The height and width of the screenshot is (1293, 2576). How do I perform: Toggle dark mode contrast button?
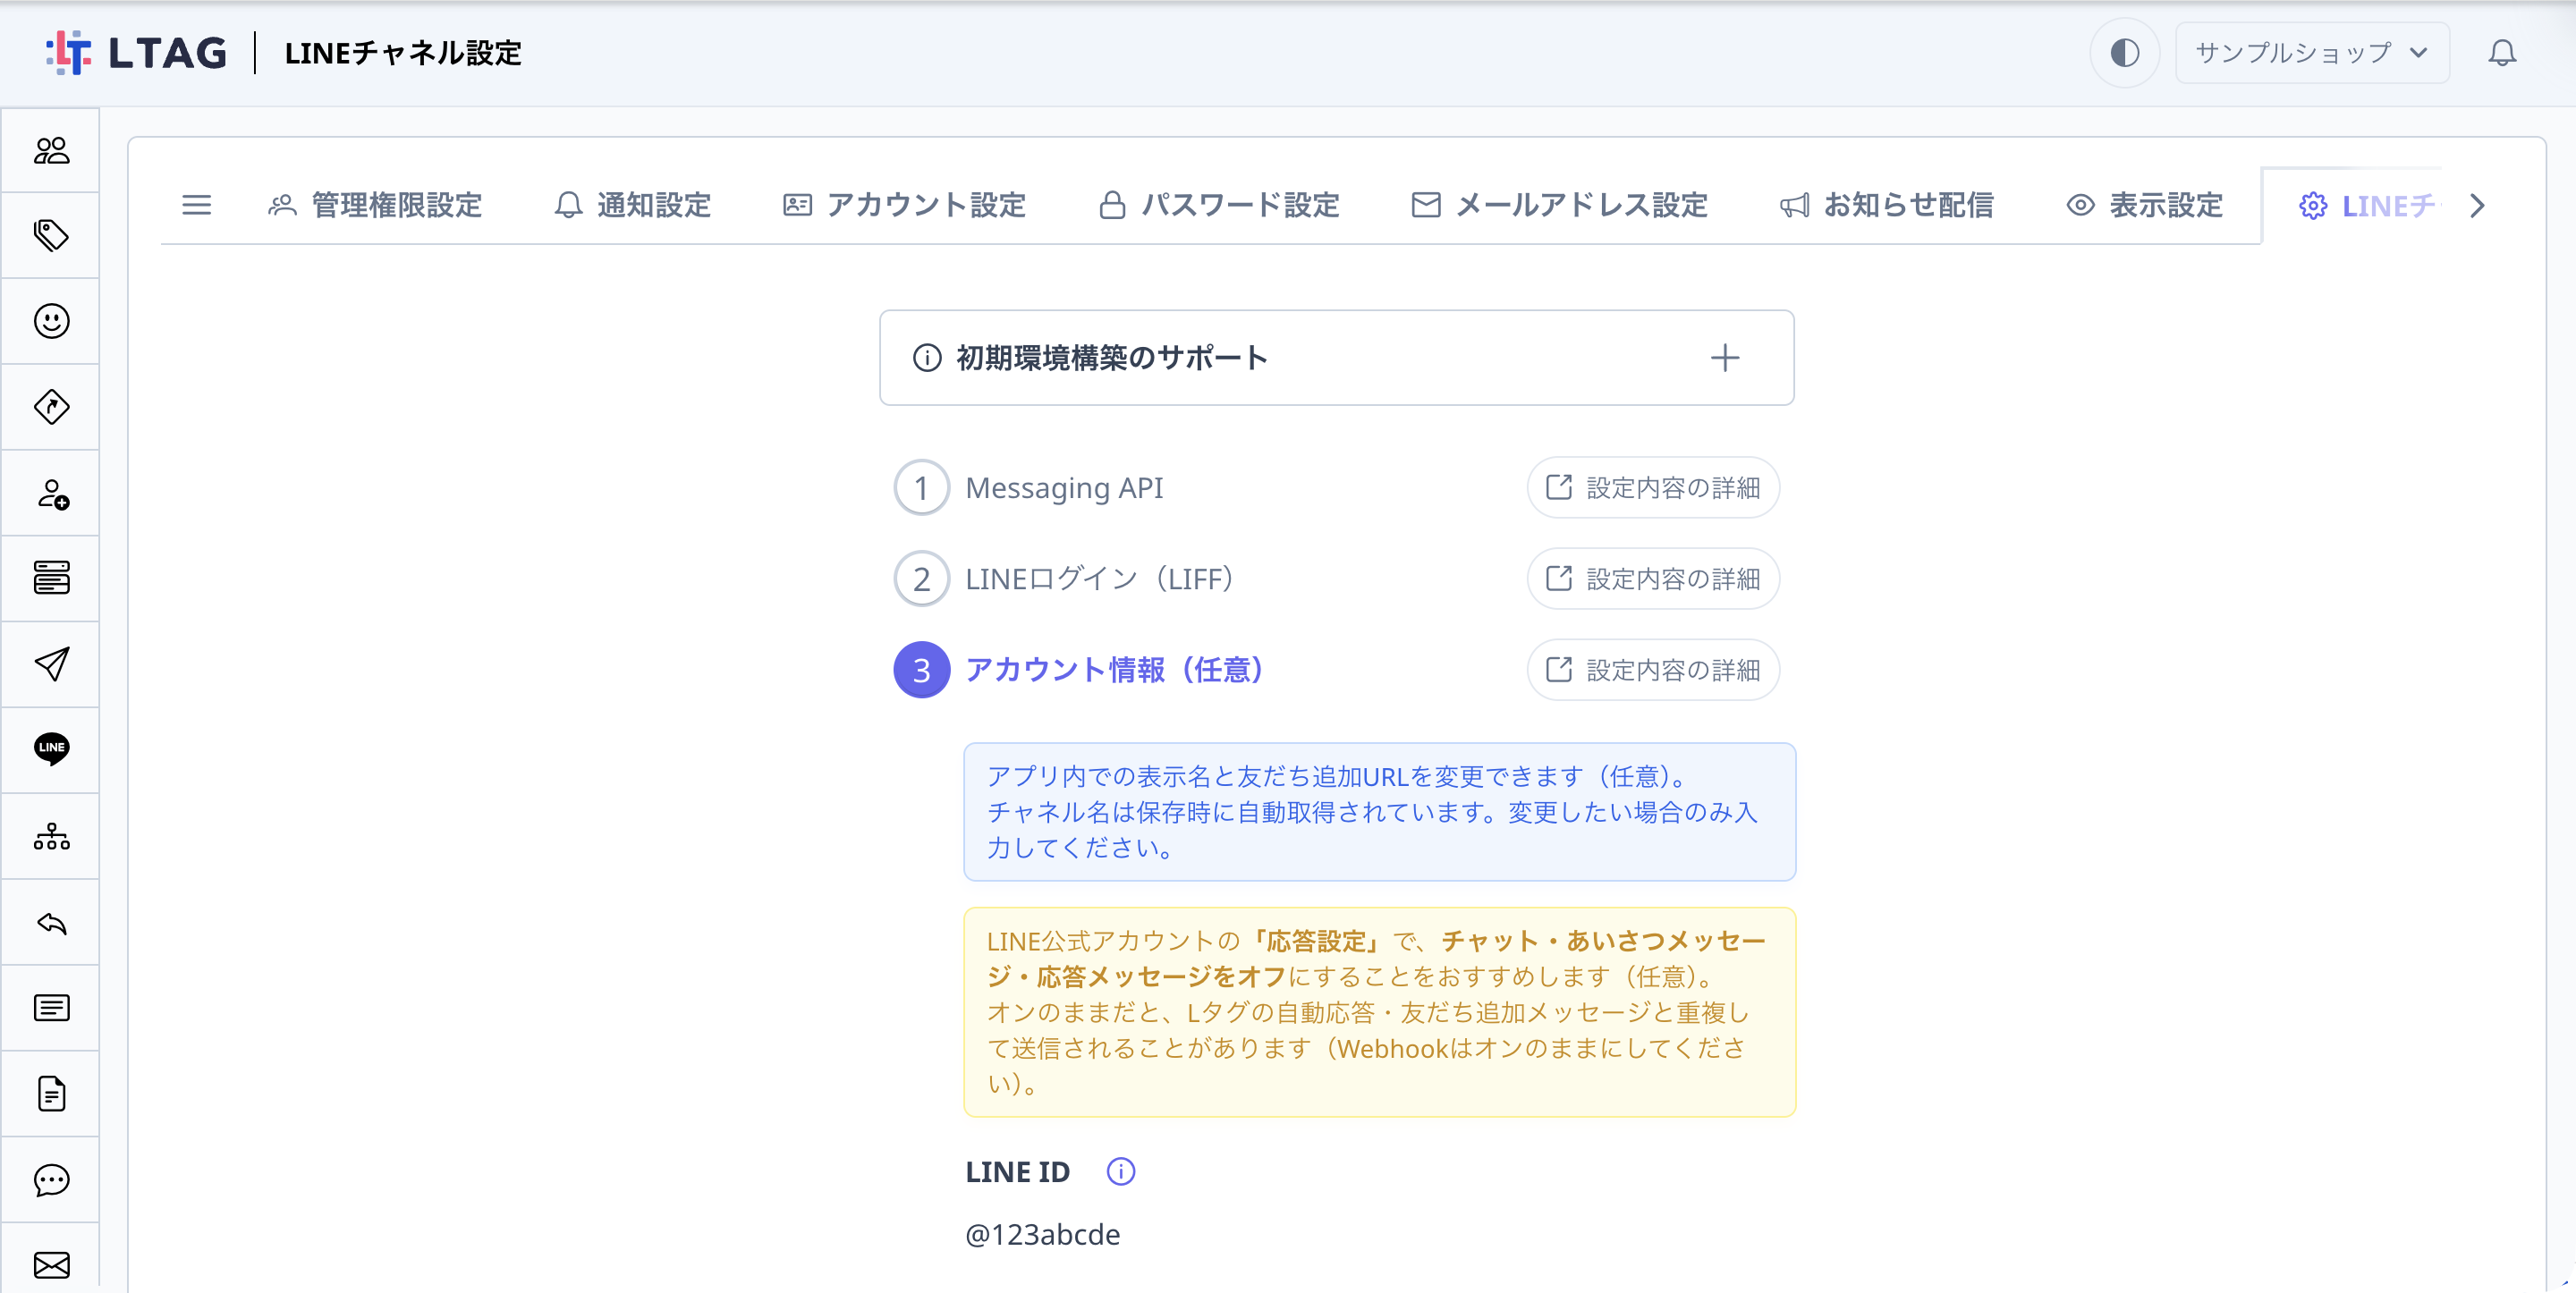[2124, 53]
